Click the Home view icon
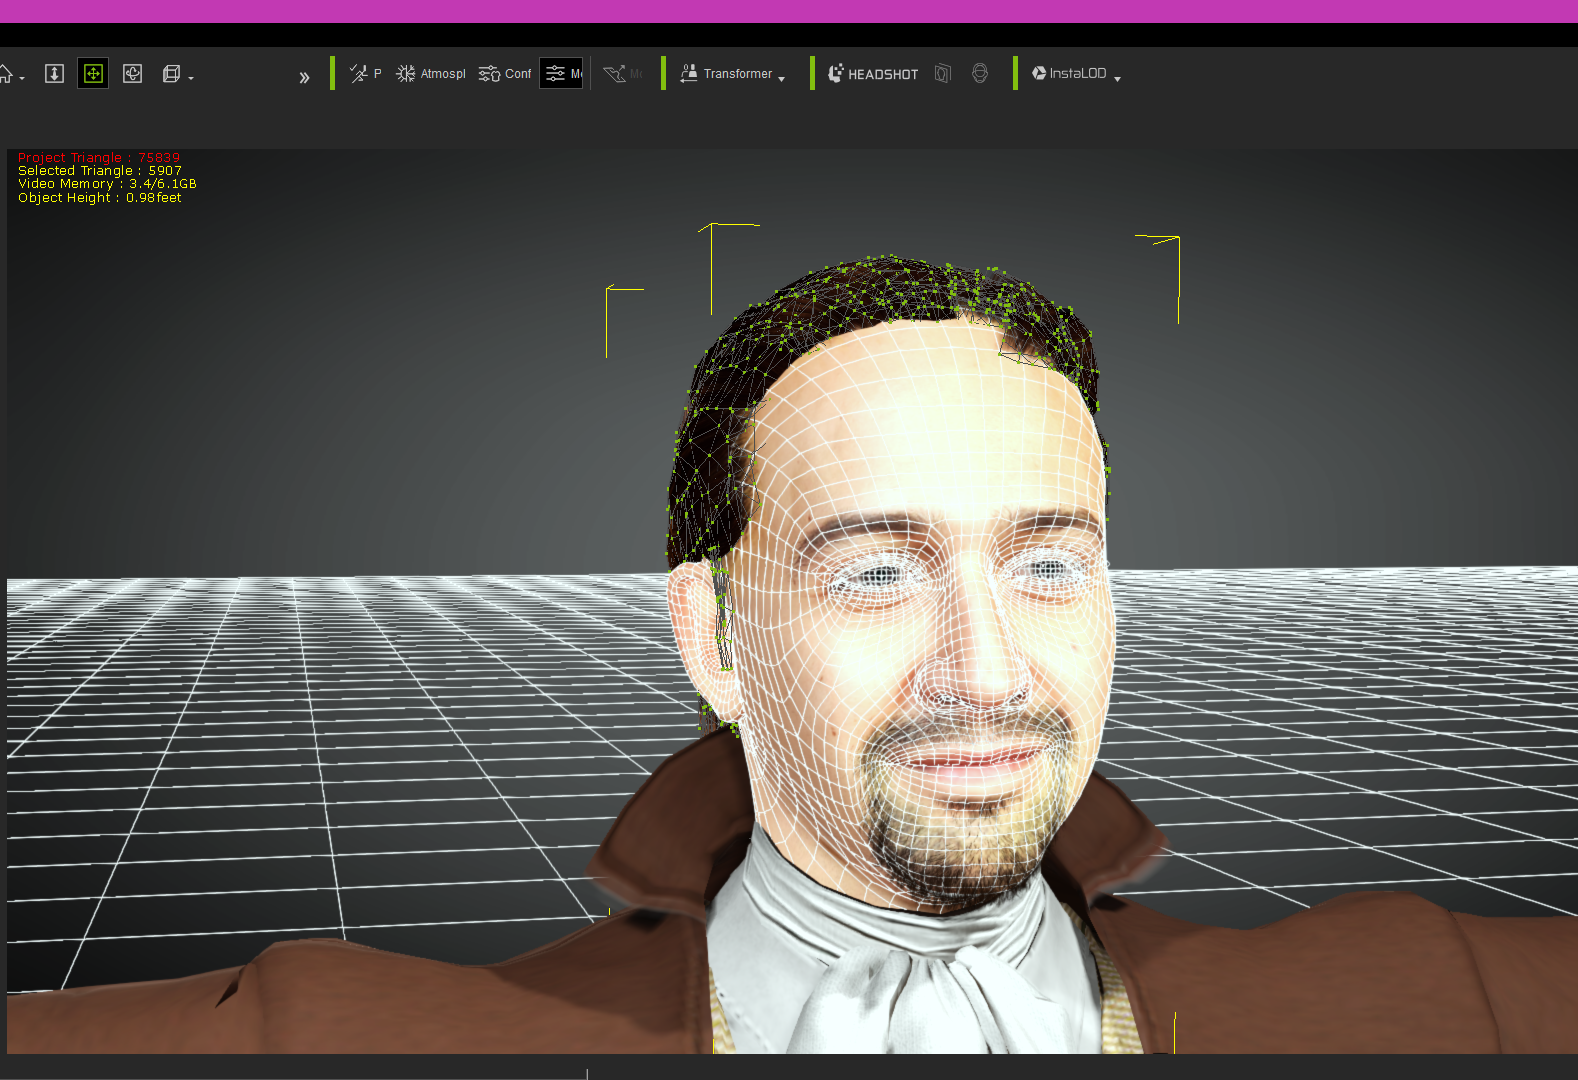 5,74
